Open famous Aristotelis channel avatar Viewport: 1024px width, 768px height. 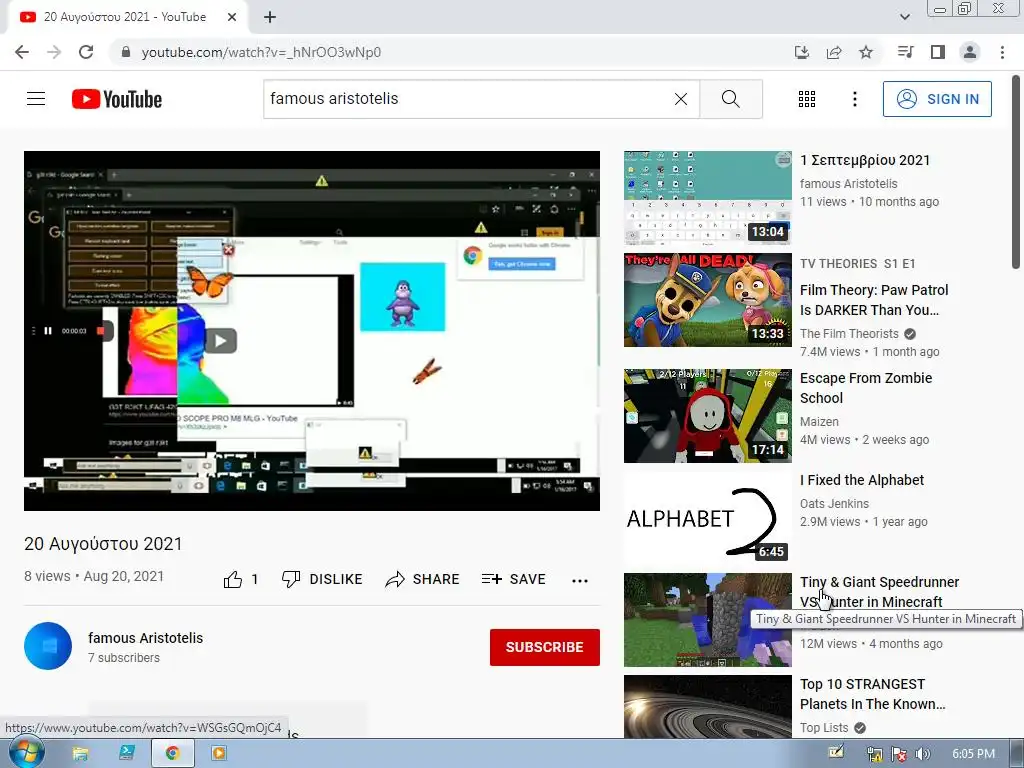coord(48,646)
